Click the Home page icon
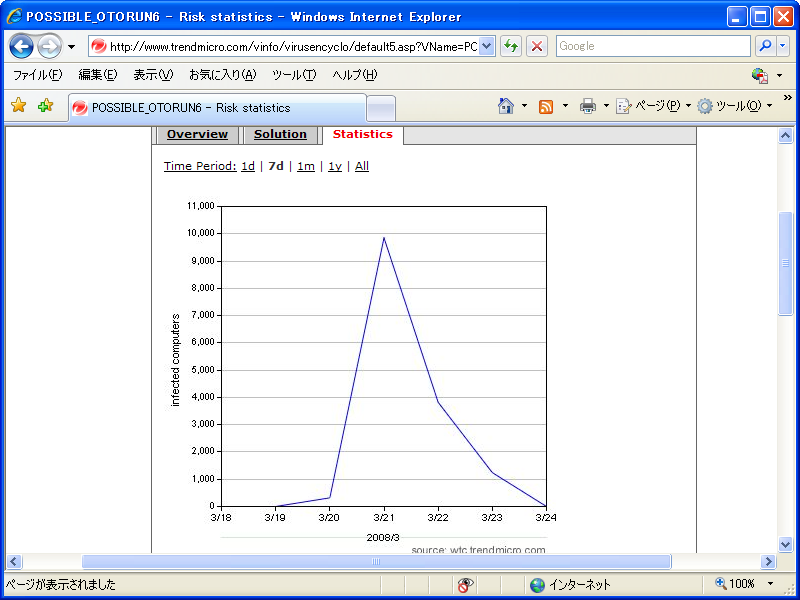Image resolution: width=800 pixels, height=600 pixels. (x=506, y=106)
